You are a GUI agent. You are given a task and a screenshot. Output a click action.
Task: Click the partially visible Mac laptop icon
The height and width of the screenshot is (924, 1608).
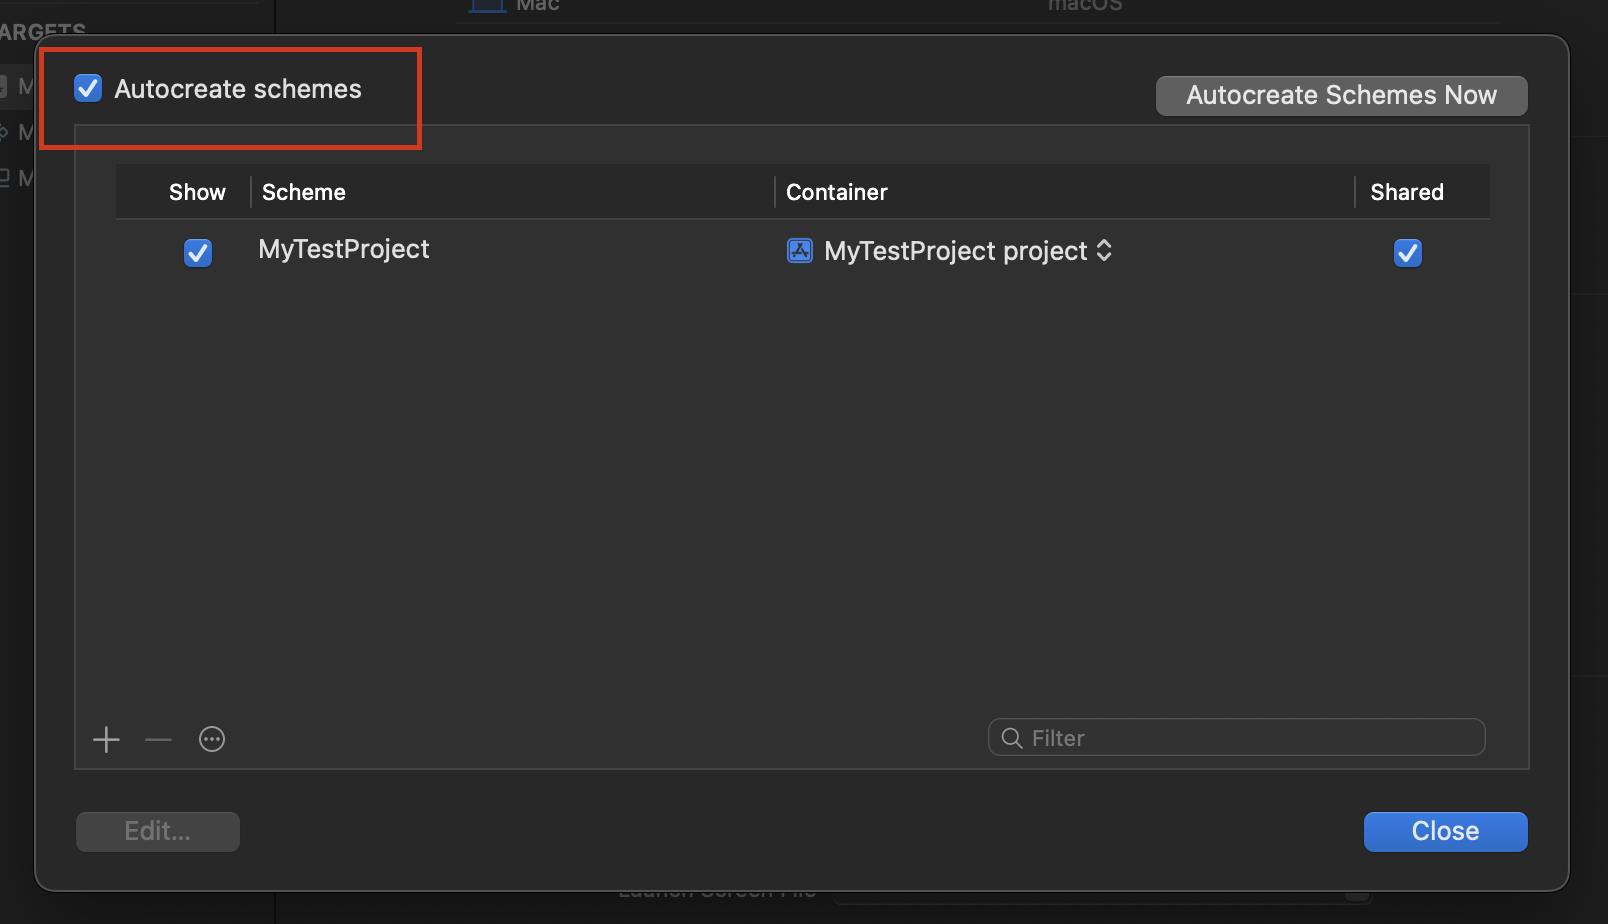coord(487,6)
